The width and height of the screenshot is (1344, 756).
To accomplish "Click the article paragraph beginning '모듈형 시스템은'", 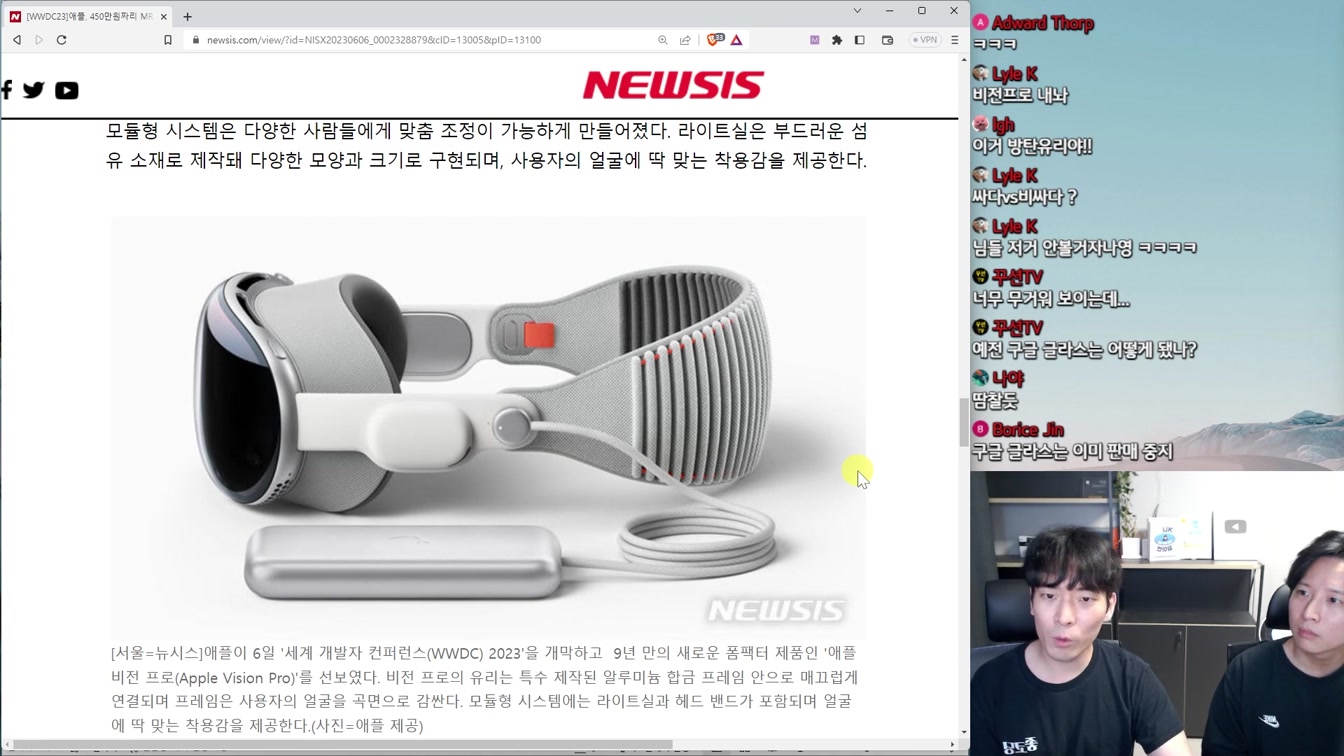I will (x=487, y=145).
